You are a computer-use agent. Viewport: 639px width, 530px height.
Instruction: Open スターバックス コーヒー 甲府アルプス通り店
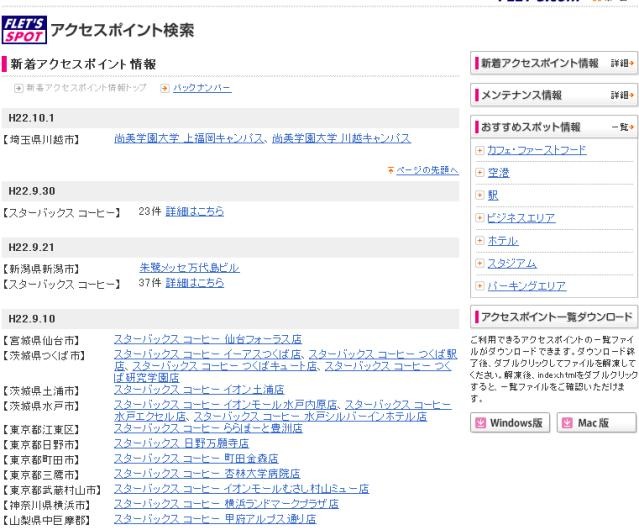[215, 519]
